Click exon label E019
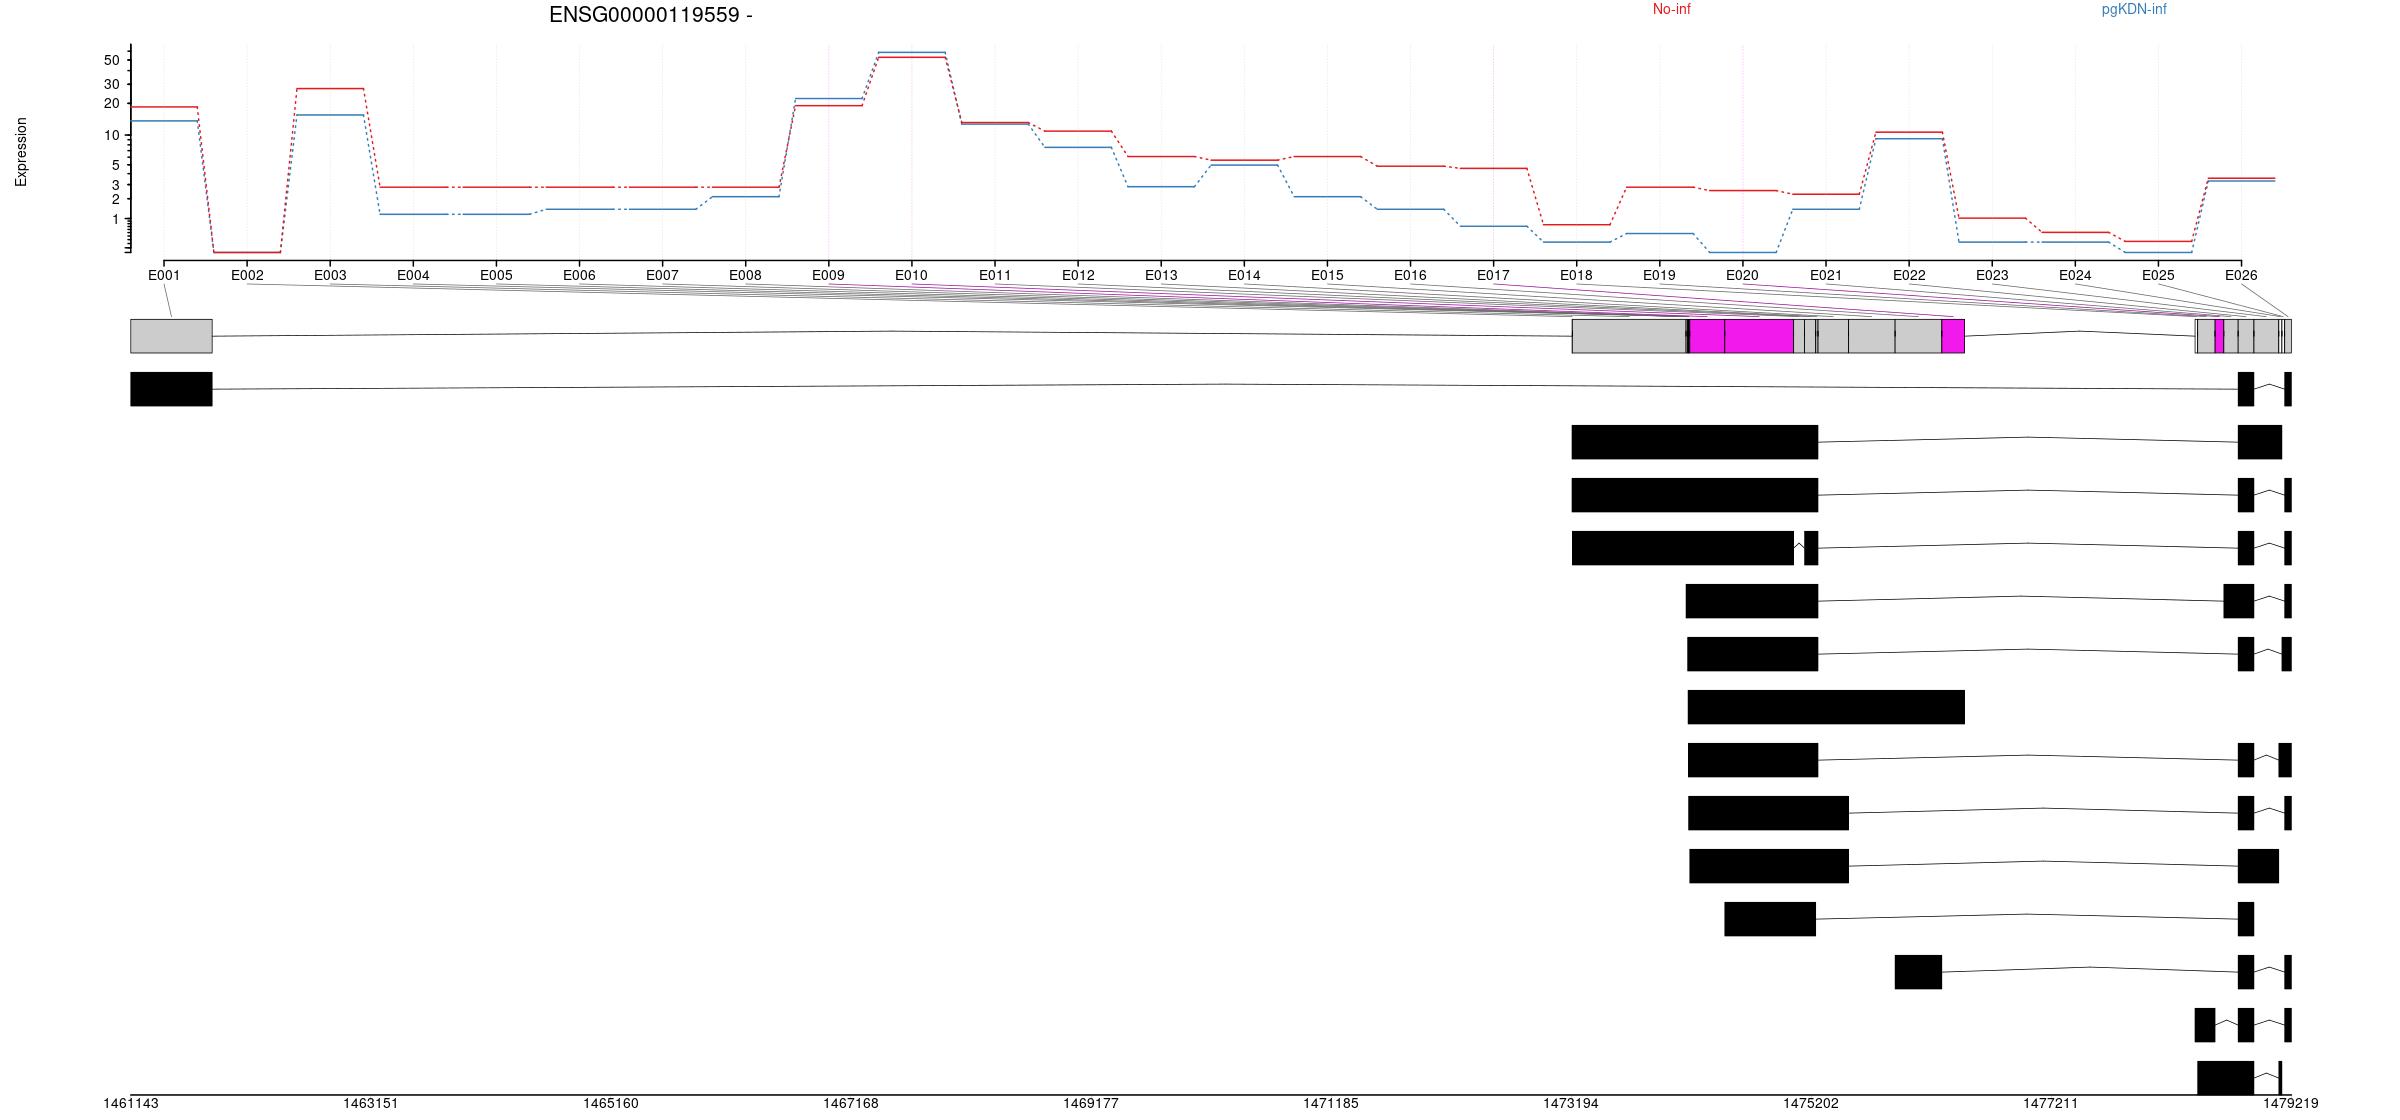This screenshot has height=1120, width=2400. pos(1659,275)
